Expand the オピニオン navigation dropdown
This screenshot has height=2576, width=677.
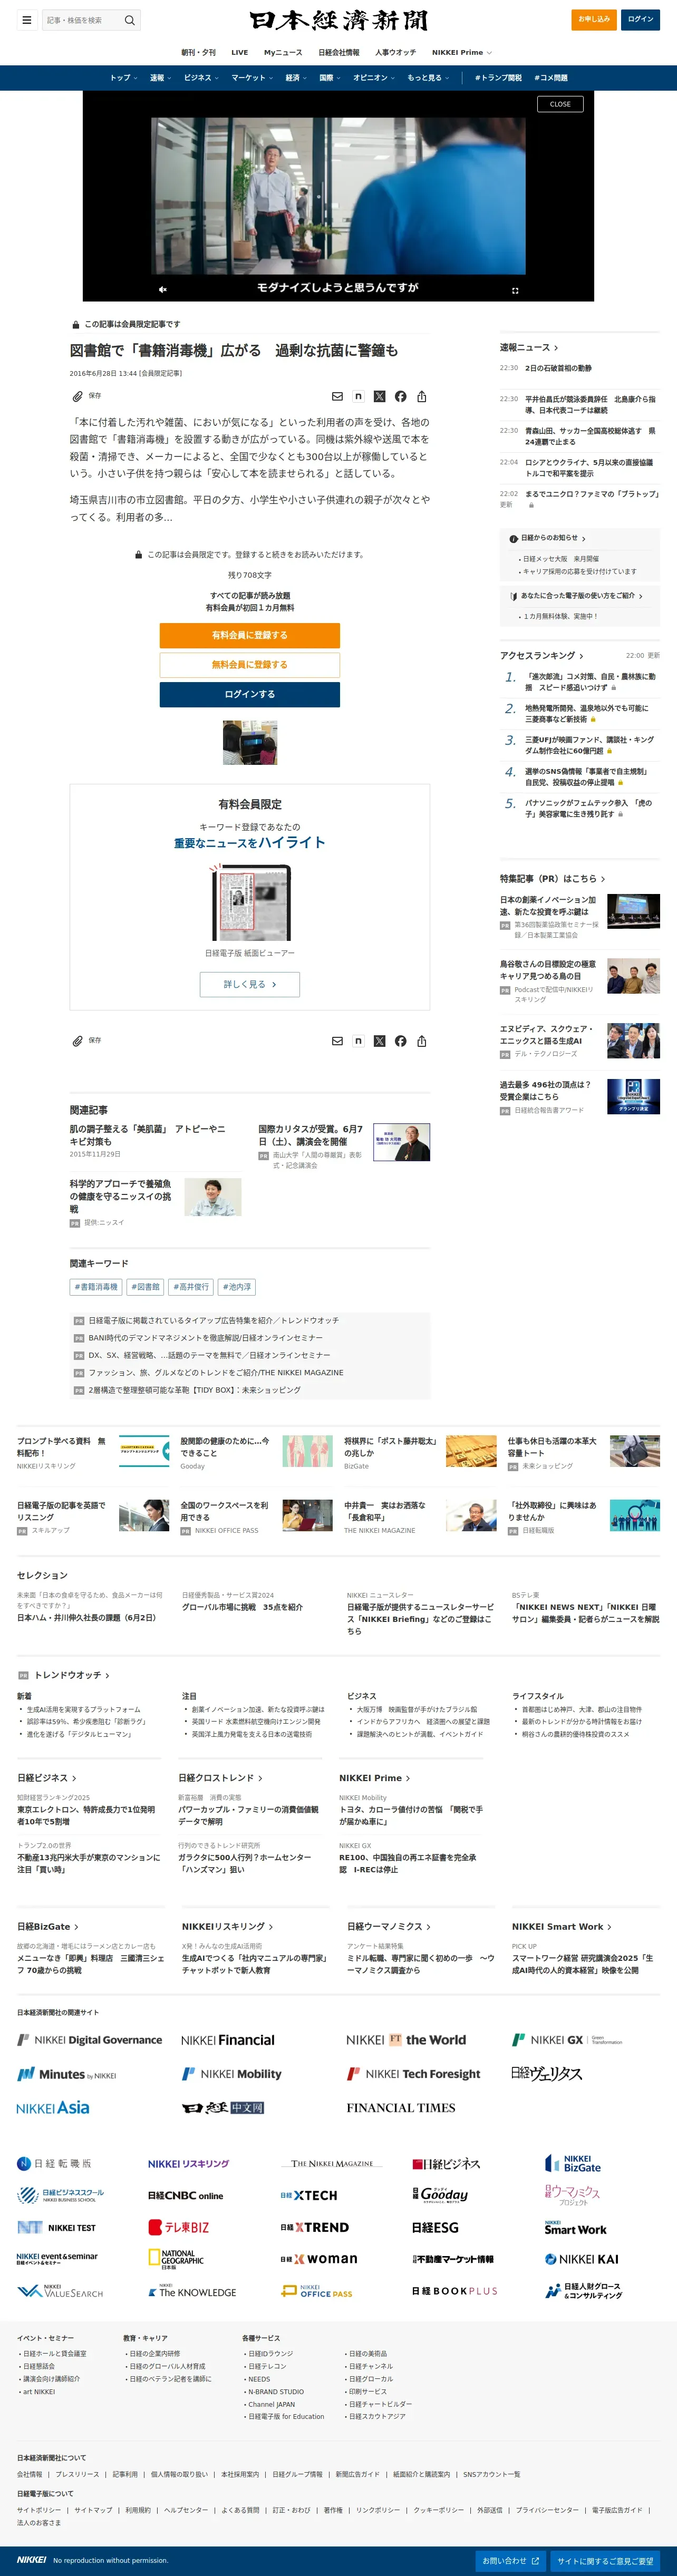374,78
